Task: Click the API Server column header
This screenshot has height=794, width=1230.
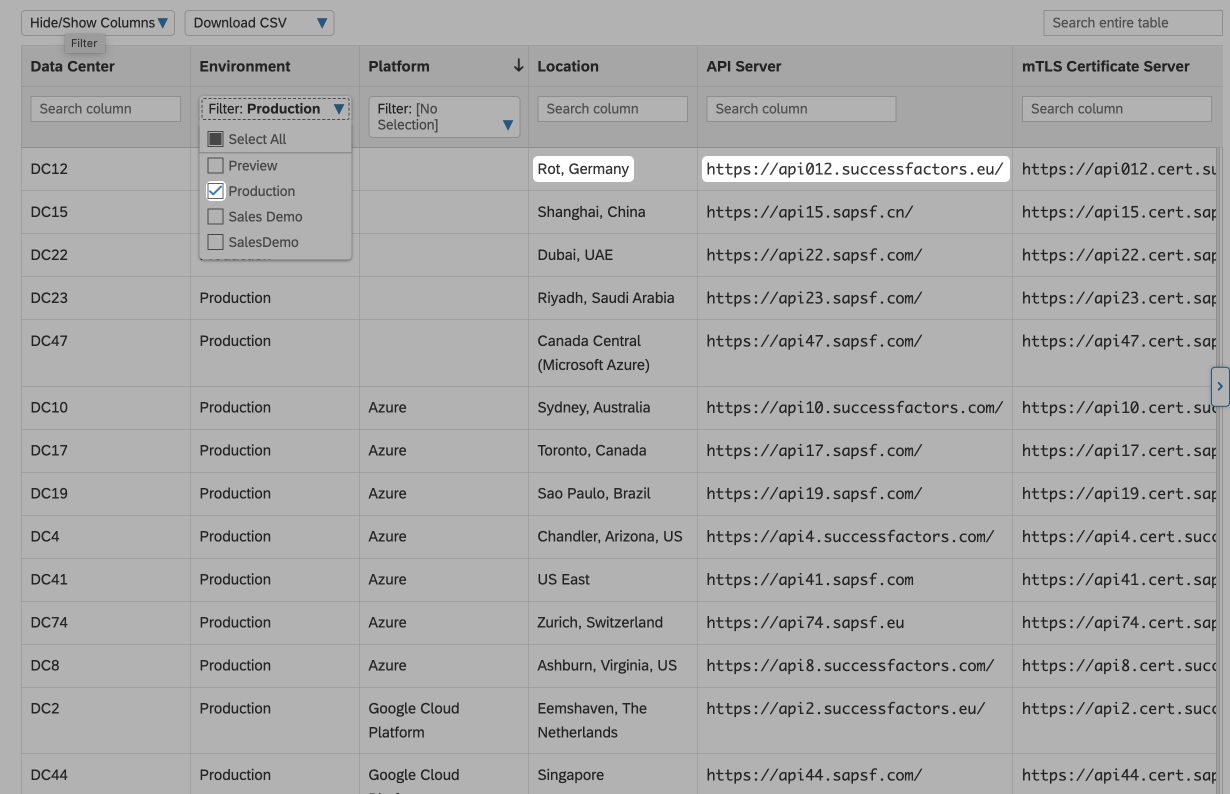Action: 744,66
